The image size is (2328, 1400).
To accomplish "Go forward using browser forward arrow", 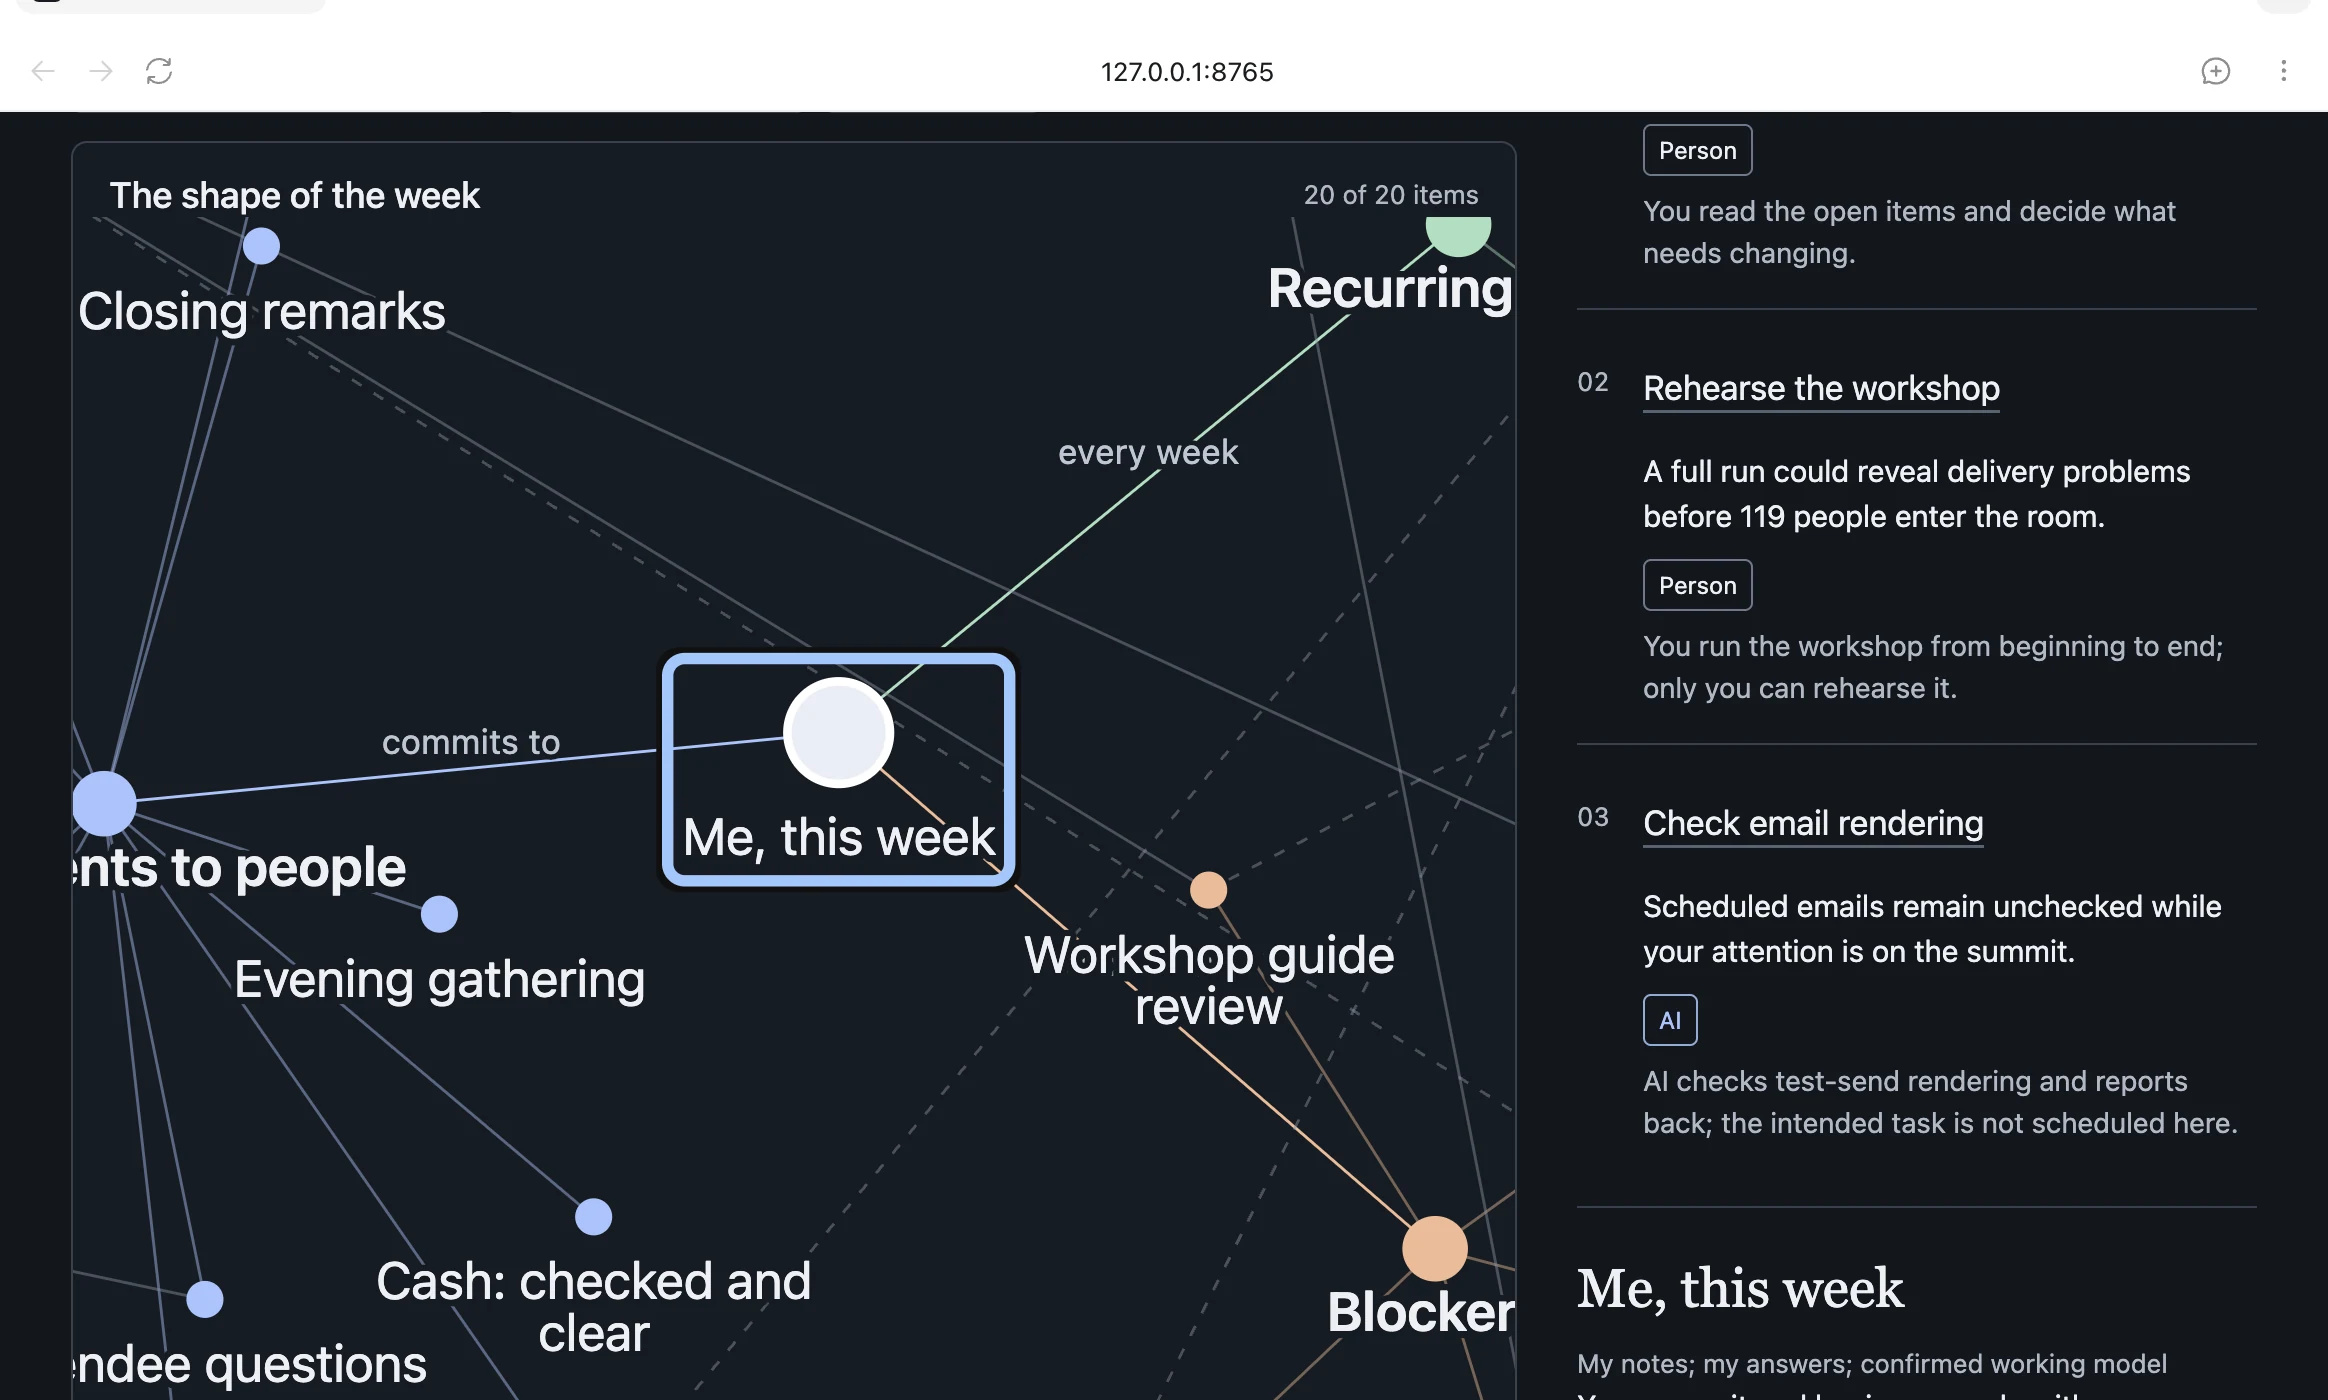I will pyautogui.click(x=101, y=71).
